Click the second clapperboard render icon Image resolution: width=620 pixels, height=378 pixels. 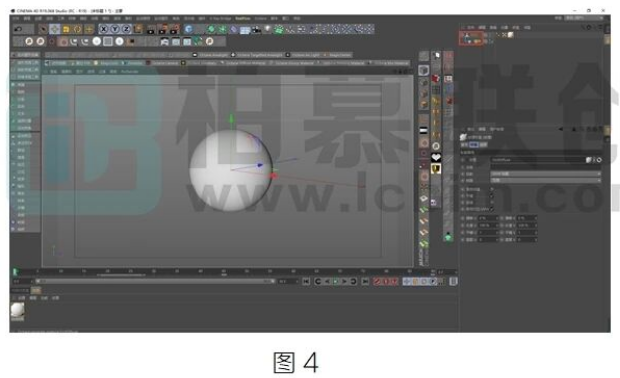point(163,29)
